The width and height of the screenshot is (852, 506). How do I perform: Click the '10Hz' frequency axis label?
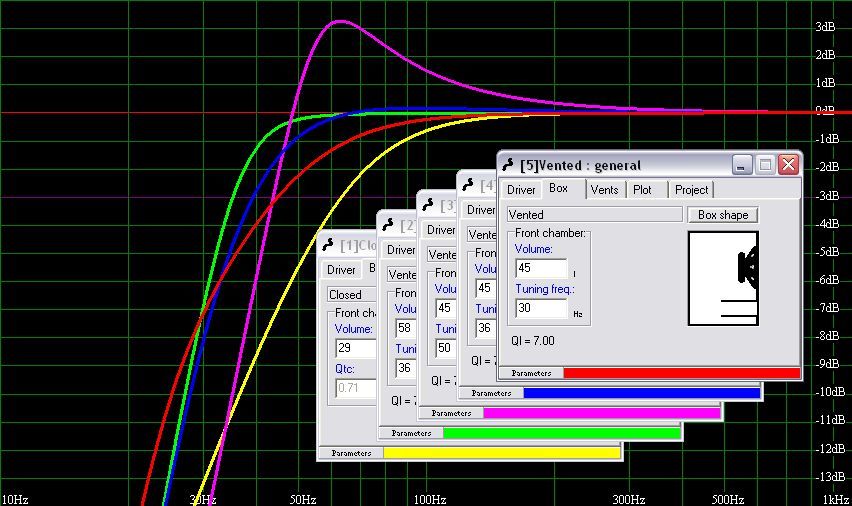(x=15, y=499)
